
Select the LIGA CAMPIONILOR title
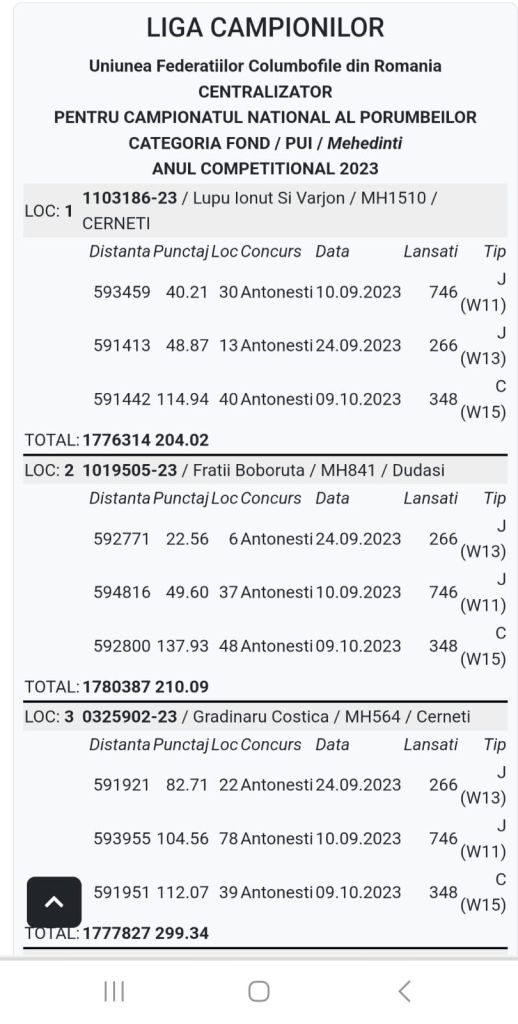pyautogui.click(x=265, y=27)
